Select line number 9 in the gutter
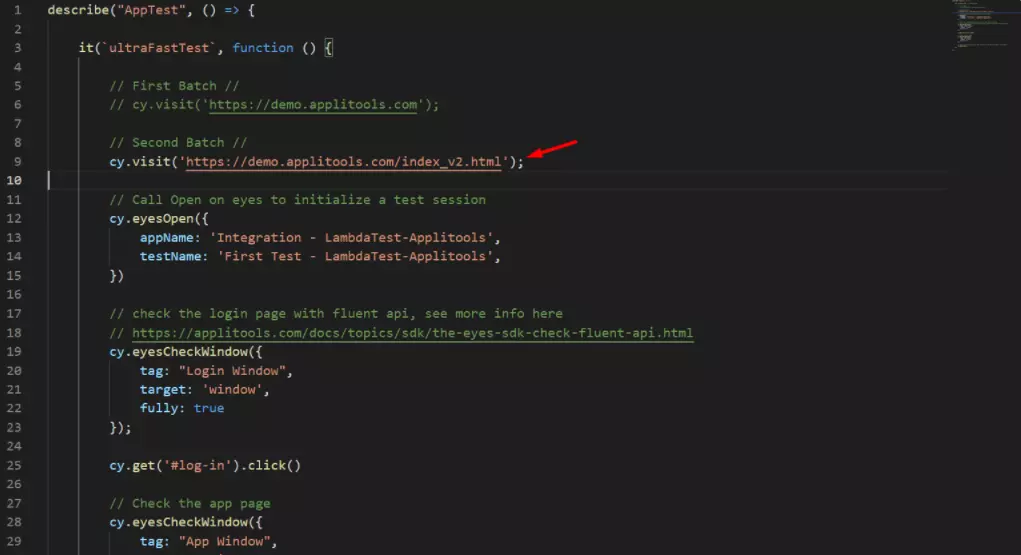Viewport: 1021px width, 555px height. pyautogui.click(x=18, y=162)
